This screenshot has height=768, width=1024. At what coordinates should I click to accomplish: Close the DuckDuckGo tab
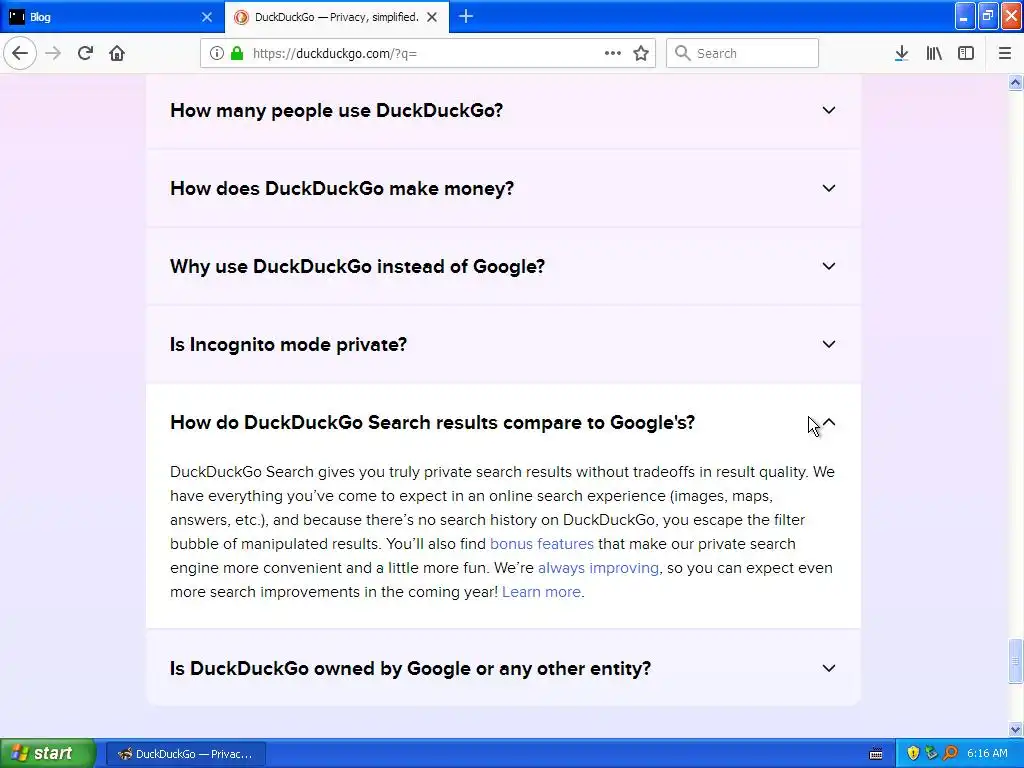coord(432,17)
